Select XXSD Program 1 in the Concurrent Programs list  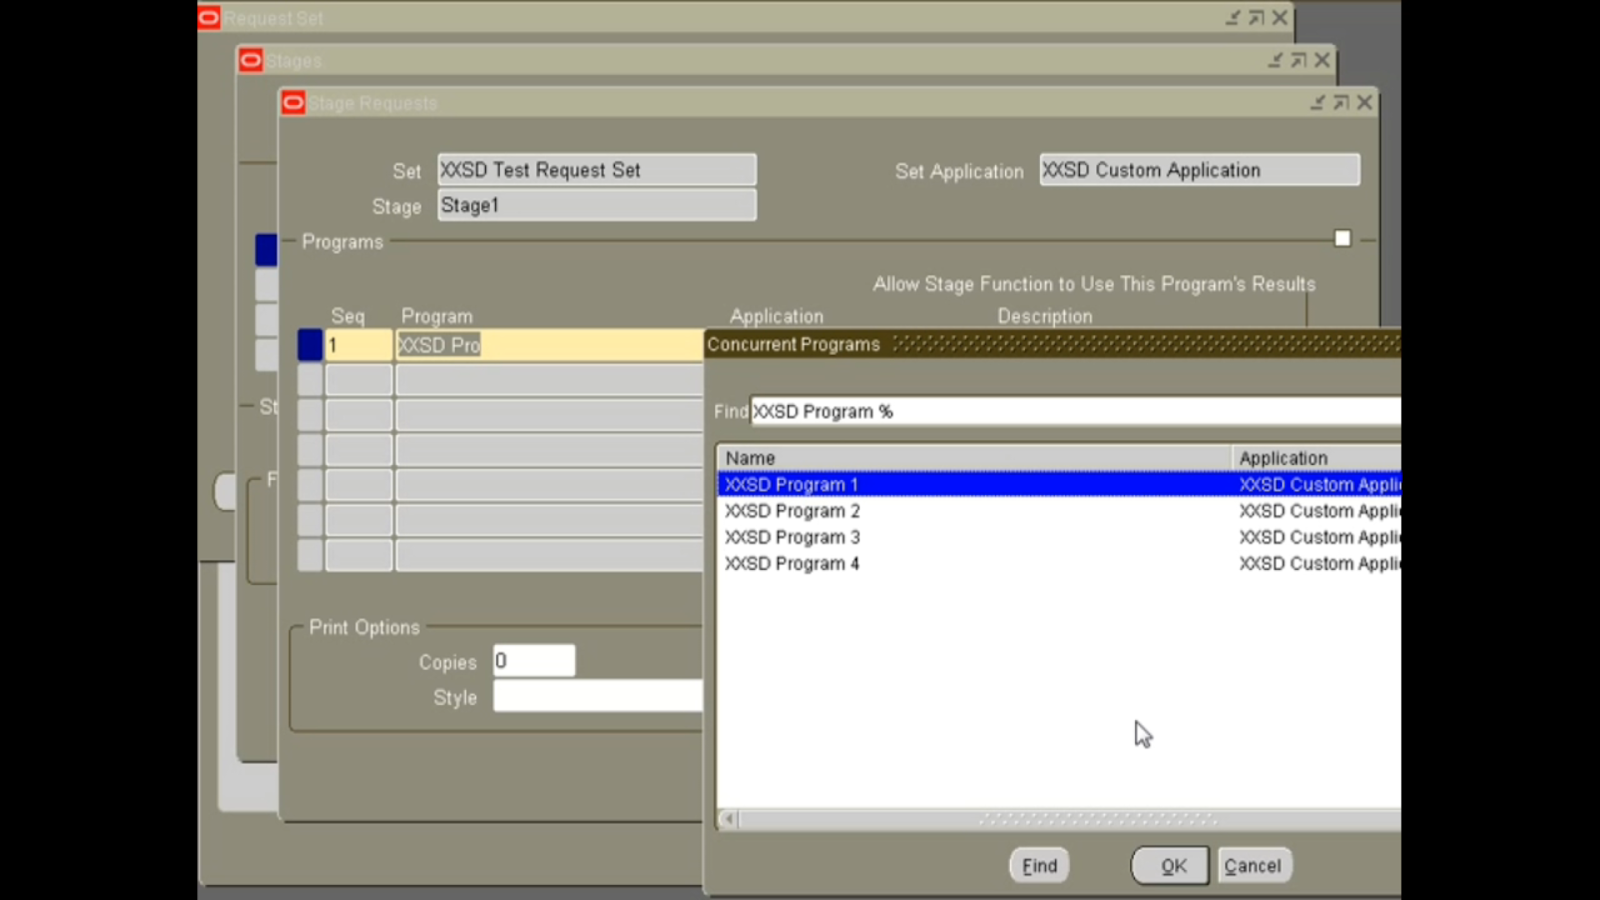point(900,484)
